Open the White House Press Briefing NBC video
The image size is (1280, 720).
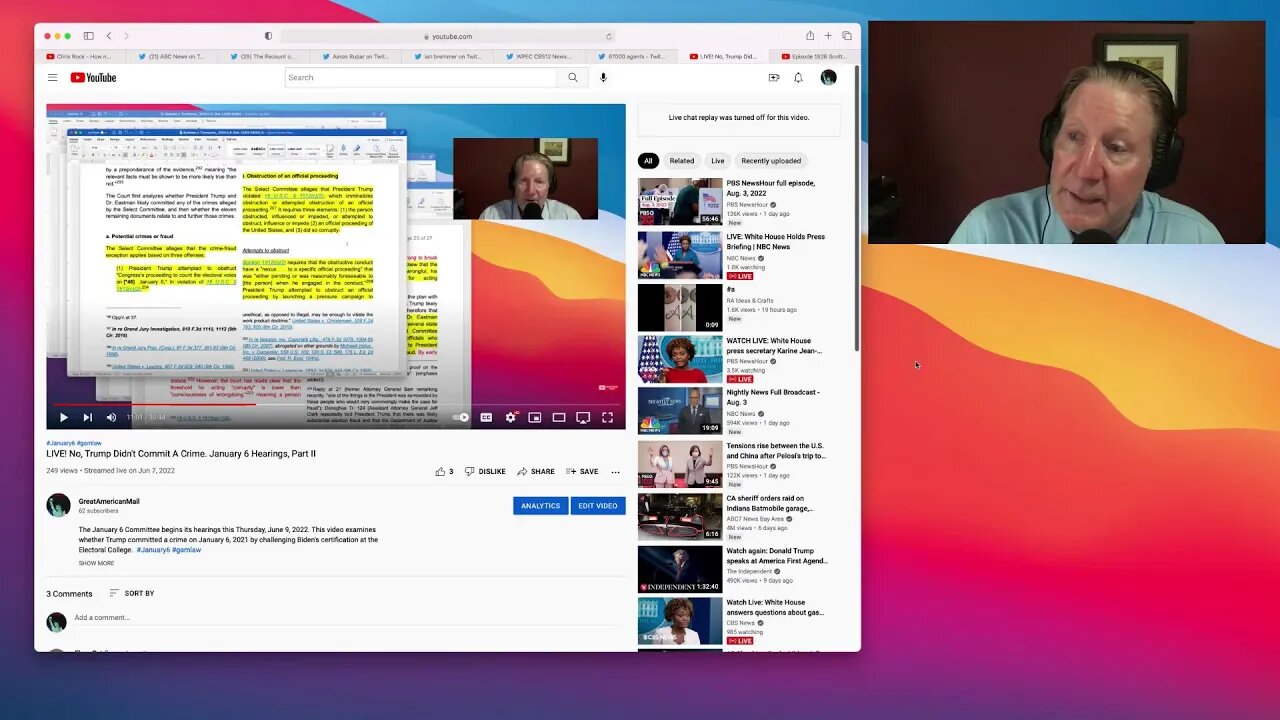click(775, 241)
